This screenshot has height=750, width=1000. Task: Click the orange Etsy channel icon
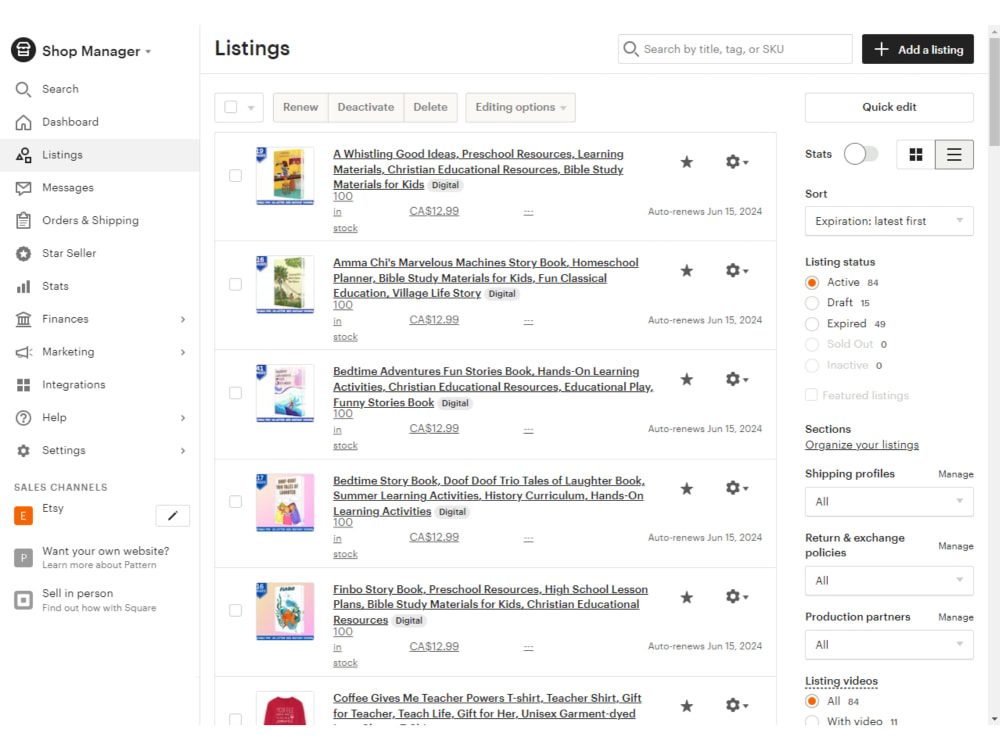point(23,515)
